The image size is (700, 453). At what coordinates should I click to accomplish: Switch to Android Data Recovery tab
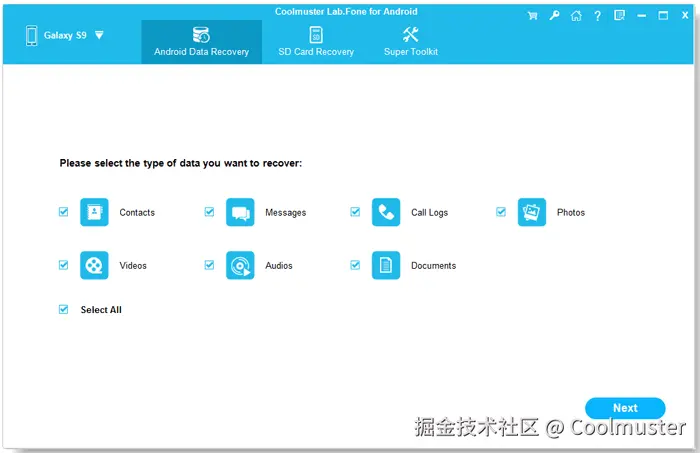tap(201, 42)
